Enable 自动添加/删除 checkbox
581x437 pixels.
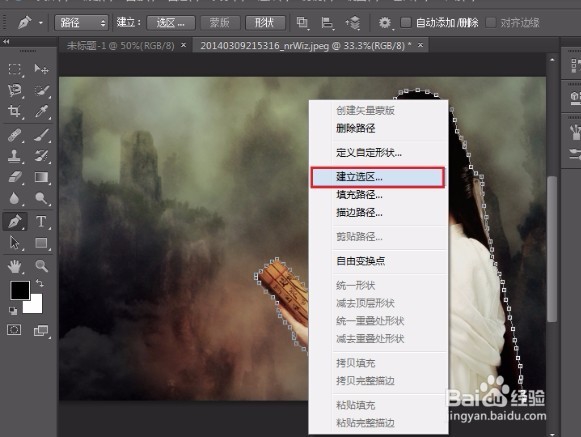[406, 23]
